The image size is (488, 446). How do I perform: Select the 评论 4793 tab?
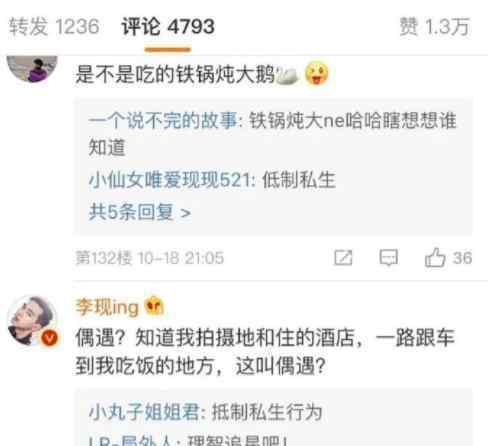168,27
